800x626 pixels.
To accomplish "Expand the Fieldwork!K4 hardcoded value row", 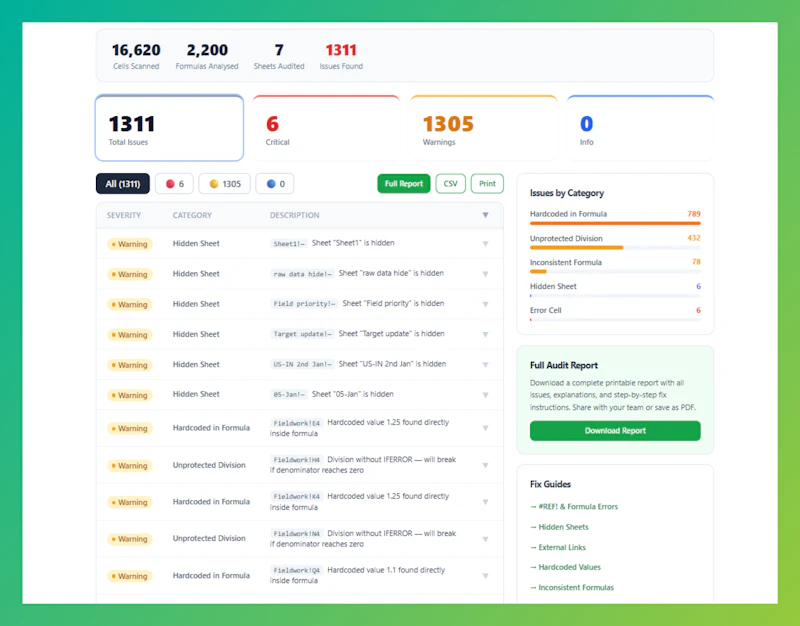I will click(x=485, y=502).
